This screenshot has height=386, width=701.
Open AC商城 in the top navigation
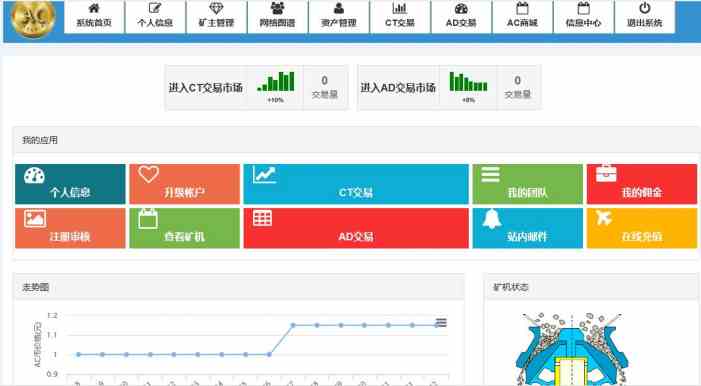(x=522, y=17)
